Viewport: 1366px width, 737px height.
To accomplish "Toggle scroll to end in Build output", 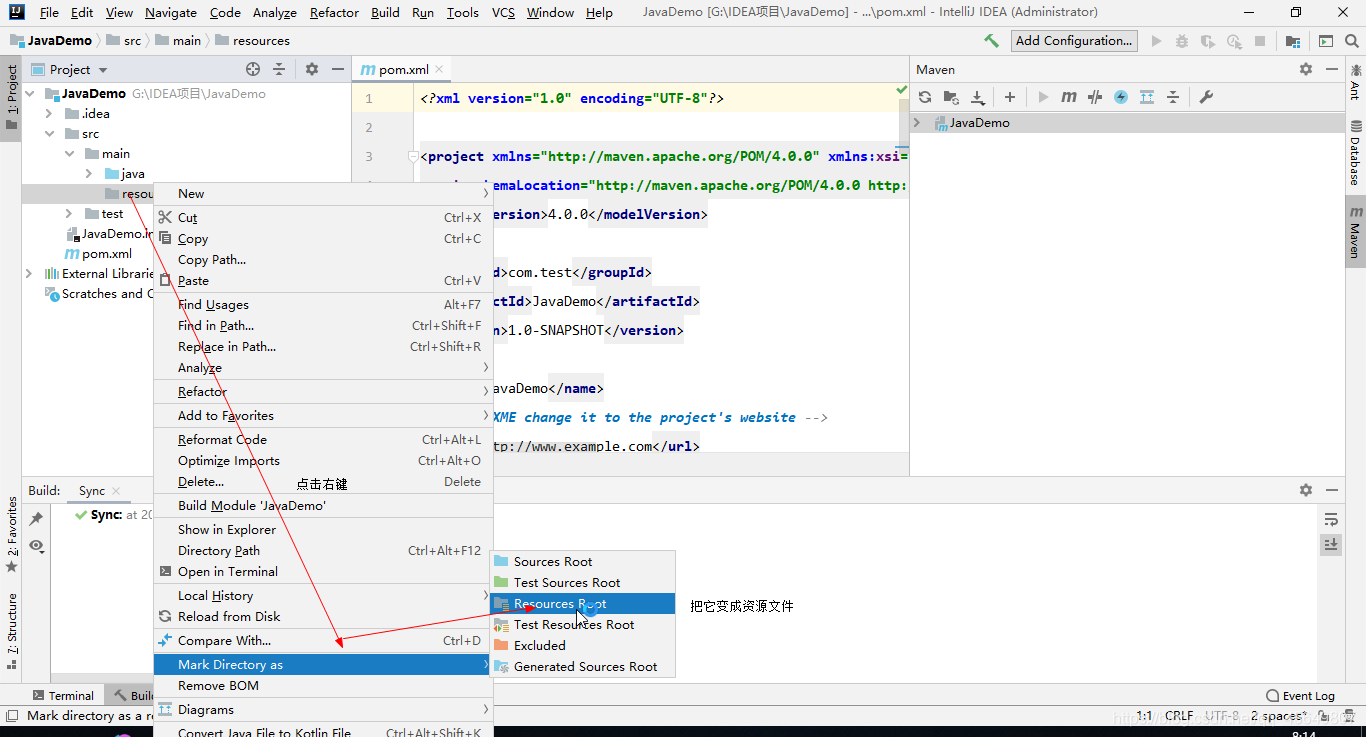I will click(x=1331, y=544).
